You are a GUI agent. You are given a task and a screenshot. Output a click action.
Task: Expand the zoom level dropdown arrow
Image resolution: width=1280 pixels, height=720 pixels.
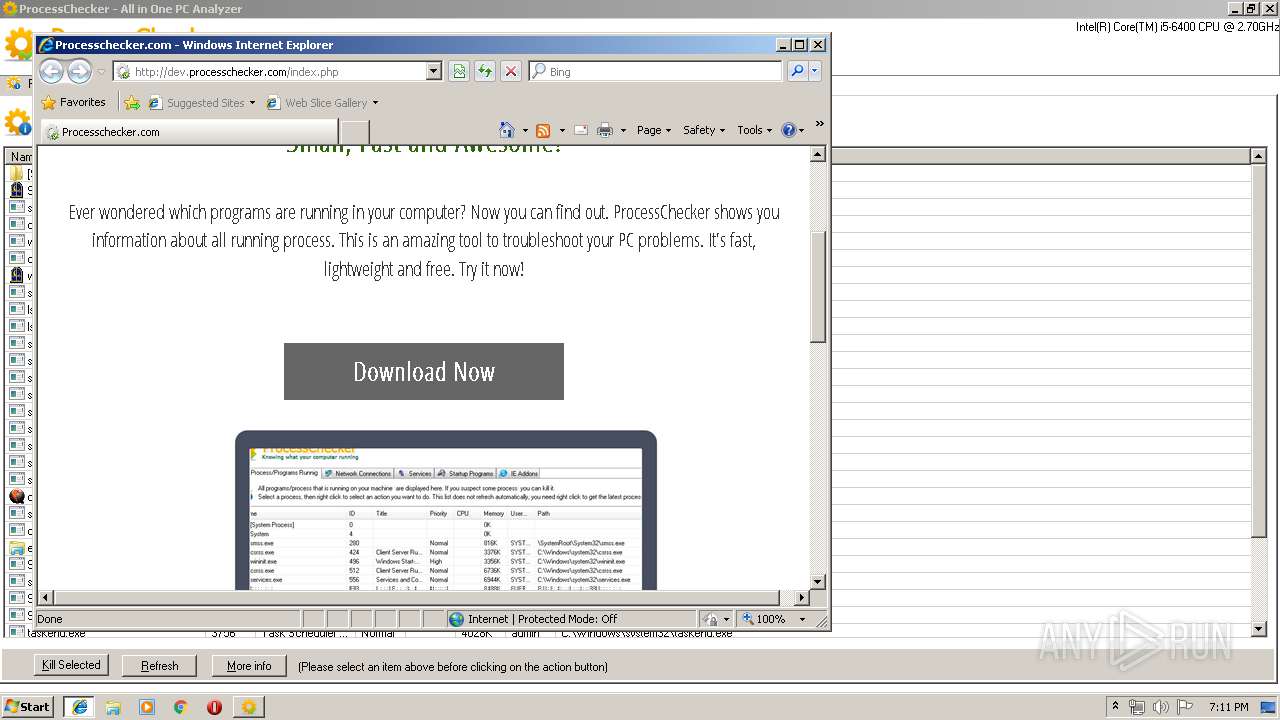point(802,619)
